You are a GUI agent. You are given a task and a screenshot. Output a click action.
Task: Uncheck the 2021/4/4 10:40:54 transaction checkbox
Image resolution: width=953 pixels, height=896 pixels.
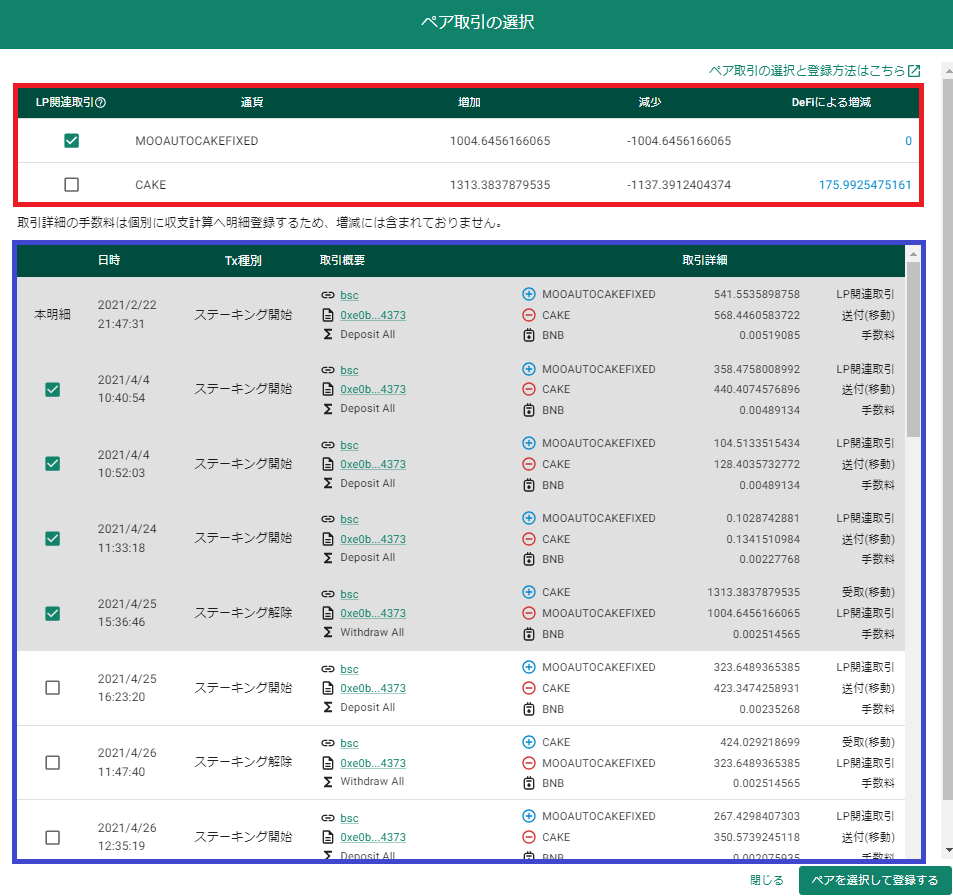tap(53, 389)
